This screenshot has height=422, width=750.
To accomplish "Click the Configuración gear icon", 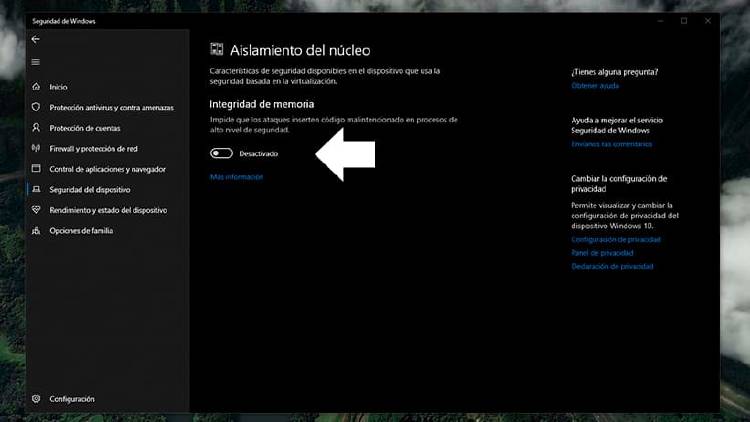I will (x=36, y=399).
